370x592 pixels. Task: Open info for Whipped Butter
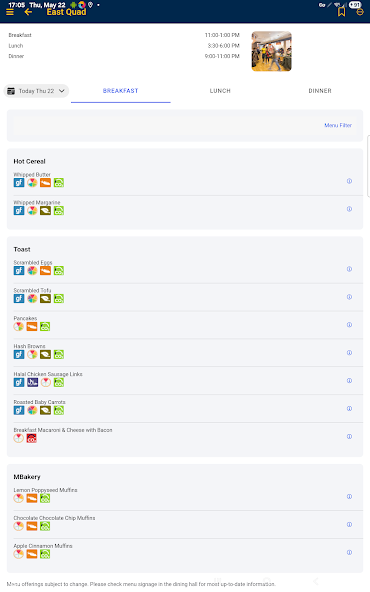coord(349,181)
